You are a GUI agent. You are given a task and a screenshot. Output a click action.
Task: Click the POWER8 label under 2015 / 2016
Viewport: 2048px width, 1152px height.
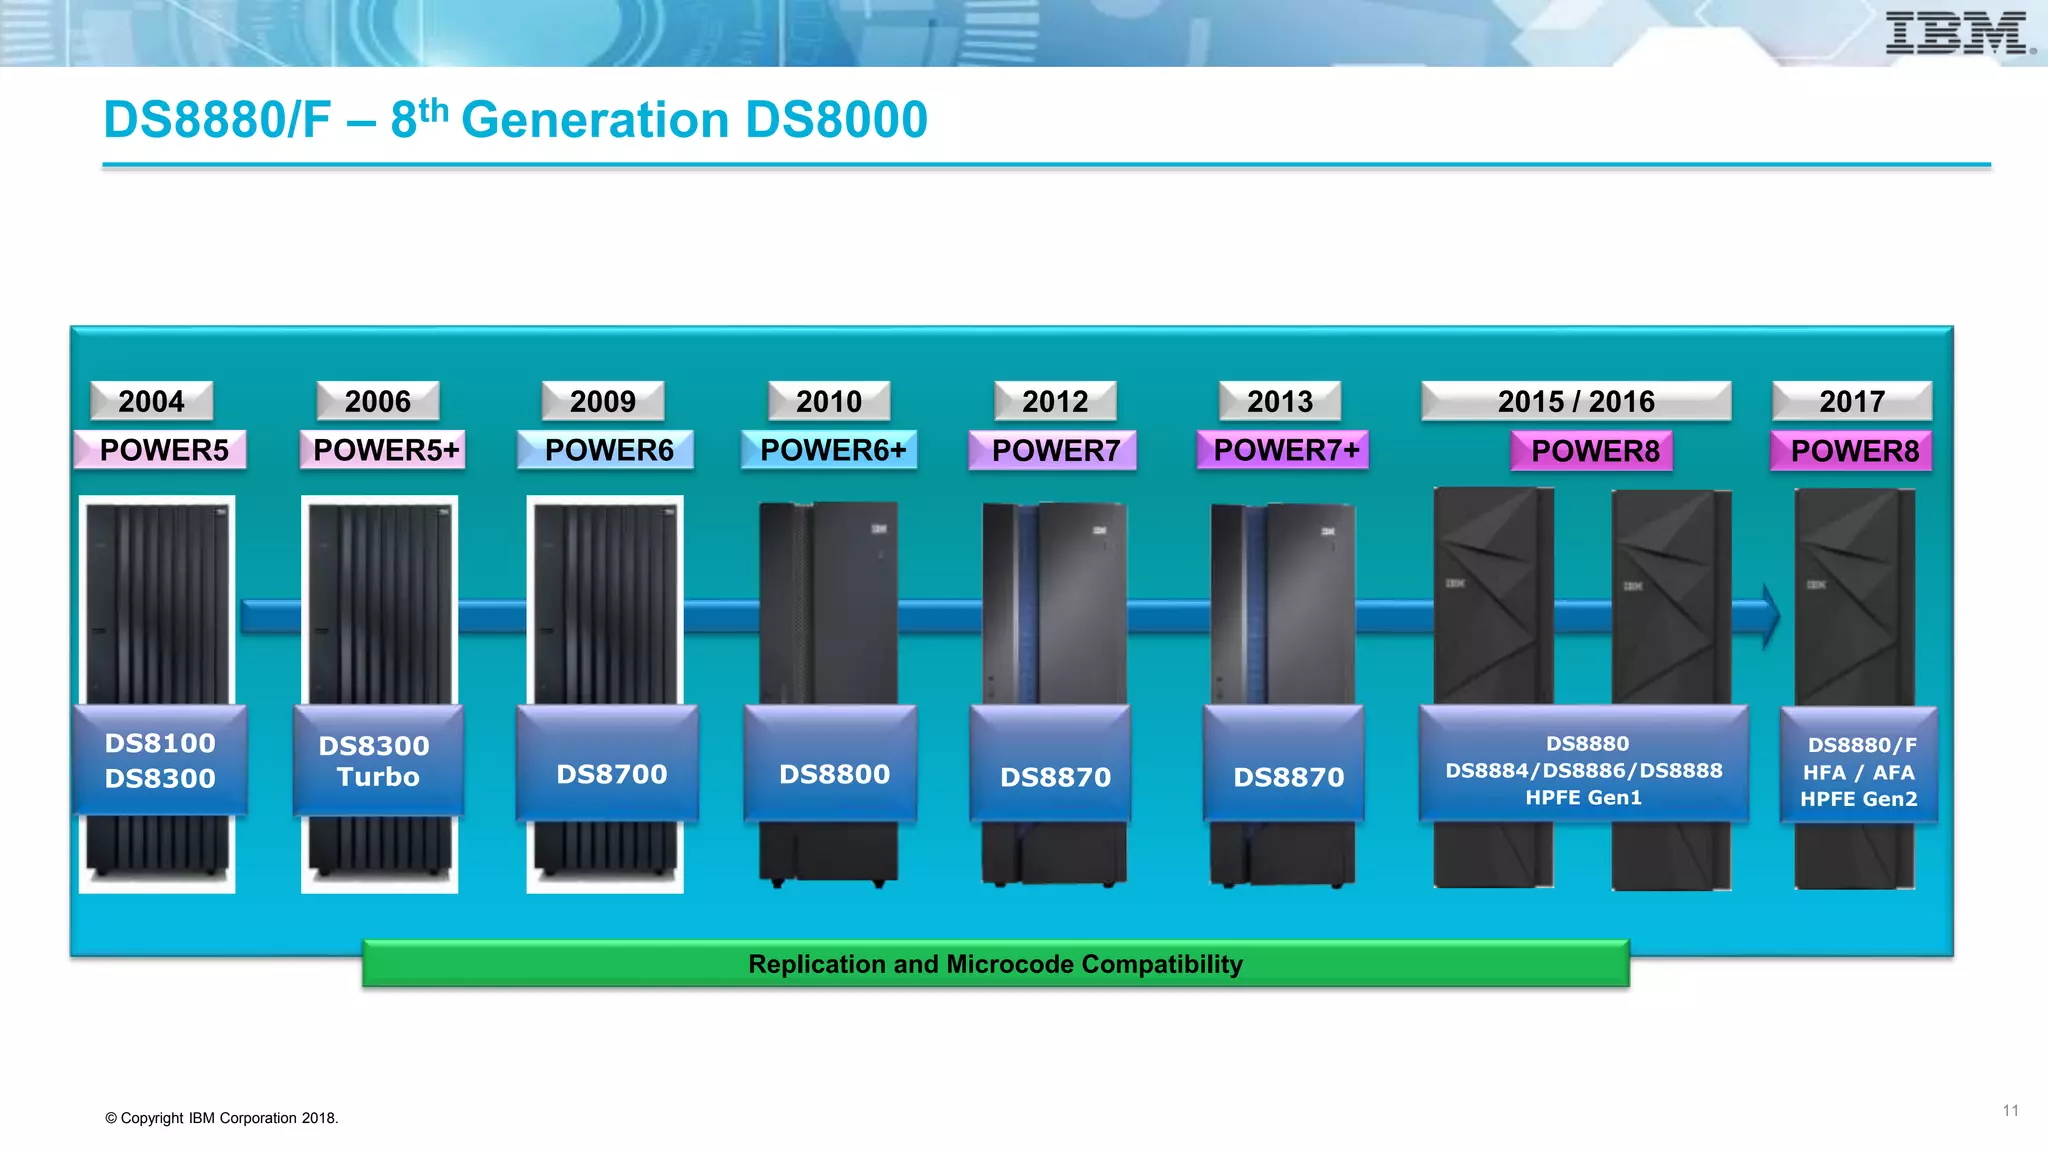click(1592, 451)
